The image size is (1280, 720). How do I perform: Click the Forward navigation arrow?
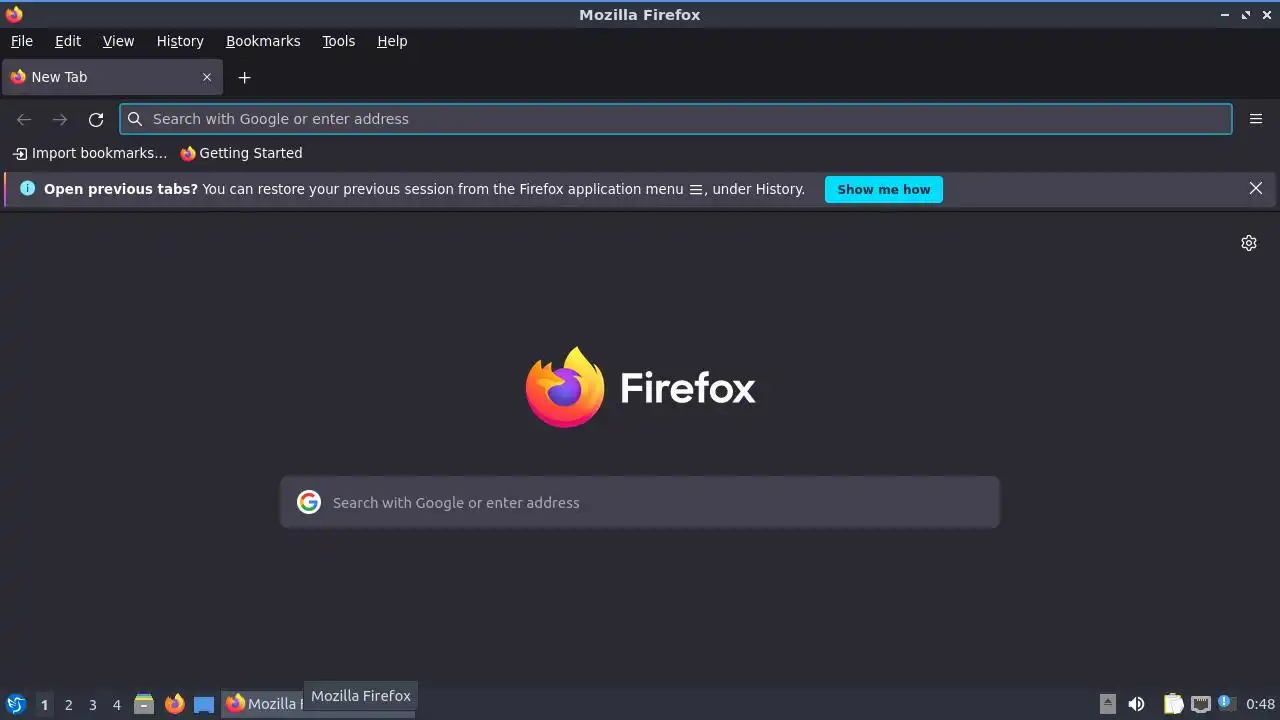[60, 119]
